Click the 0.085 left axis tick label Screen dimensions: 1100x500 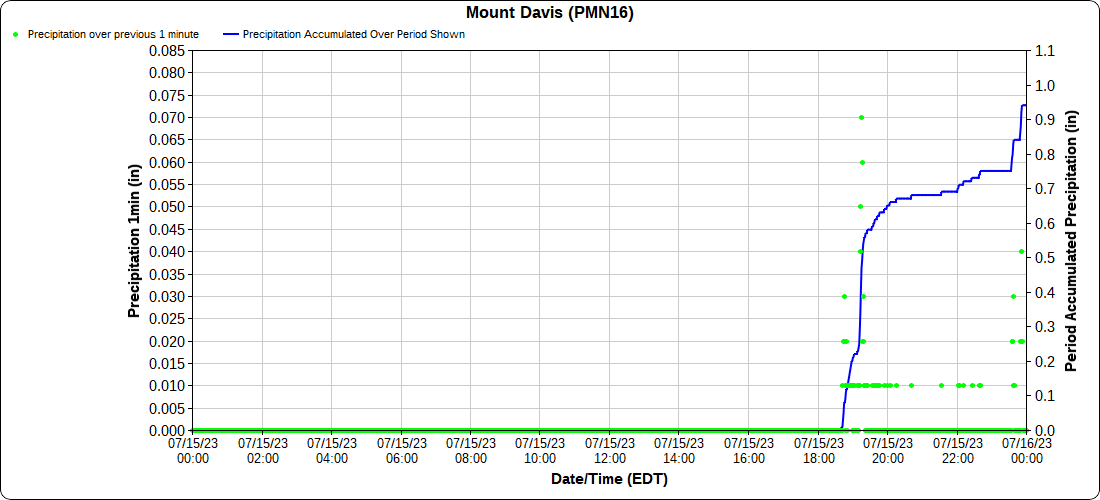(x=166, y=50)
